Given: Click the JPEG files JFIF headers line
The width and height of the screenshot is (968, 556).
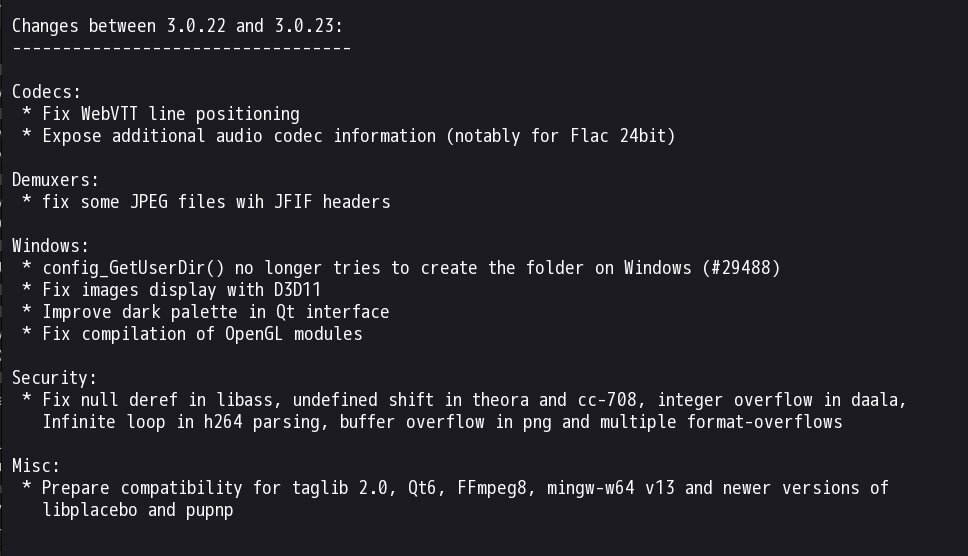Looking at the screenshot, I should (x=216, y=202).
